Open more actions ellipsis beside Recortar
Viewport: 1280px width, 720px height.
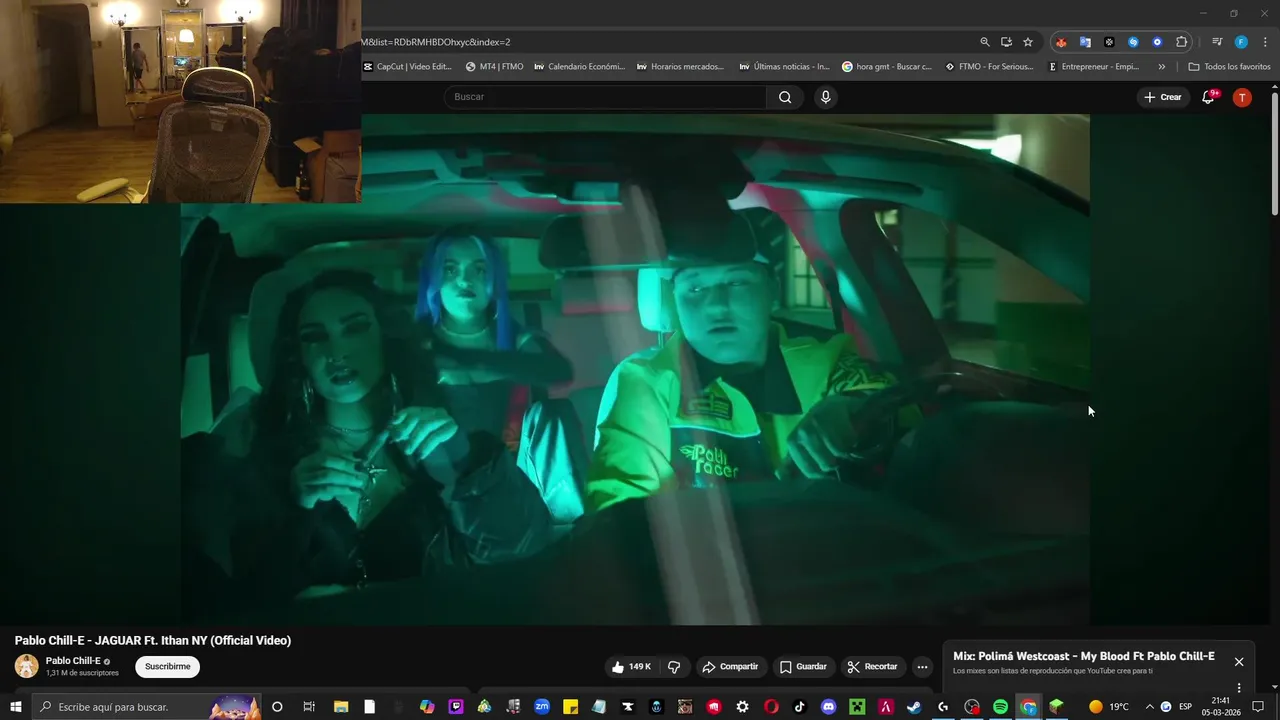(922, 667)
